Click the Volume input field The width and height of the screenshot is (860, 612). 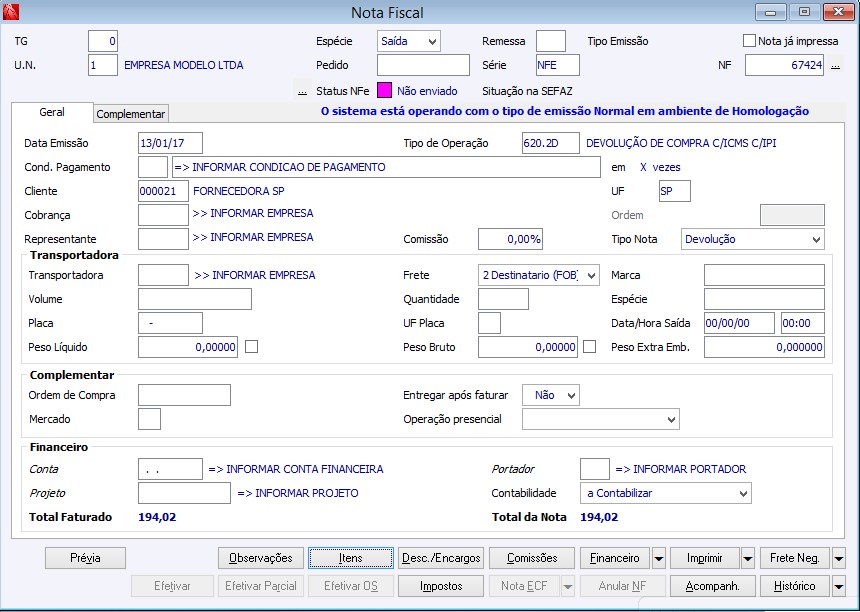pyautogui.click(x=195, y=299)
